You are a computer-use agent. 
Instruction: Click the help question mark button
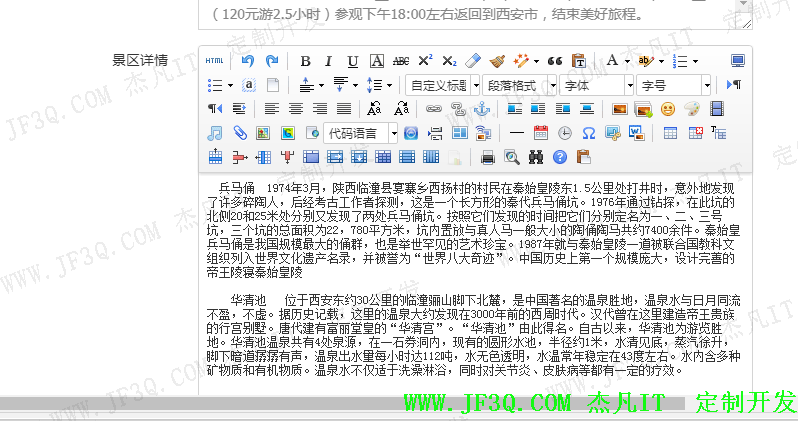559,157
